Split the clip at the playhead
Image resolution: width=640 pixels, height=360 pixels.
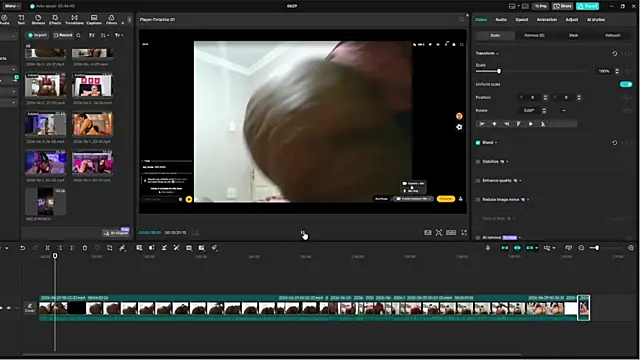click(x=47, y=248)
